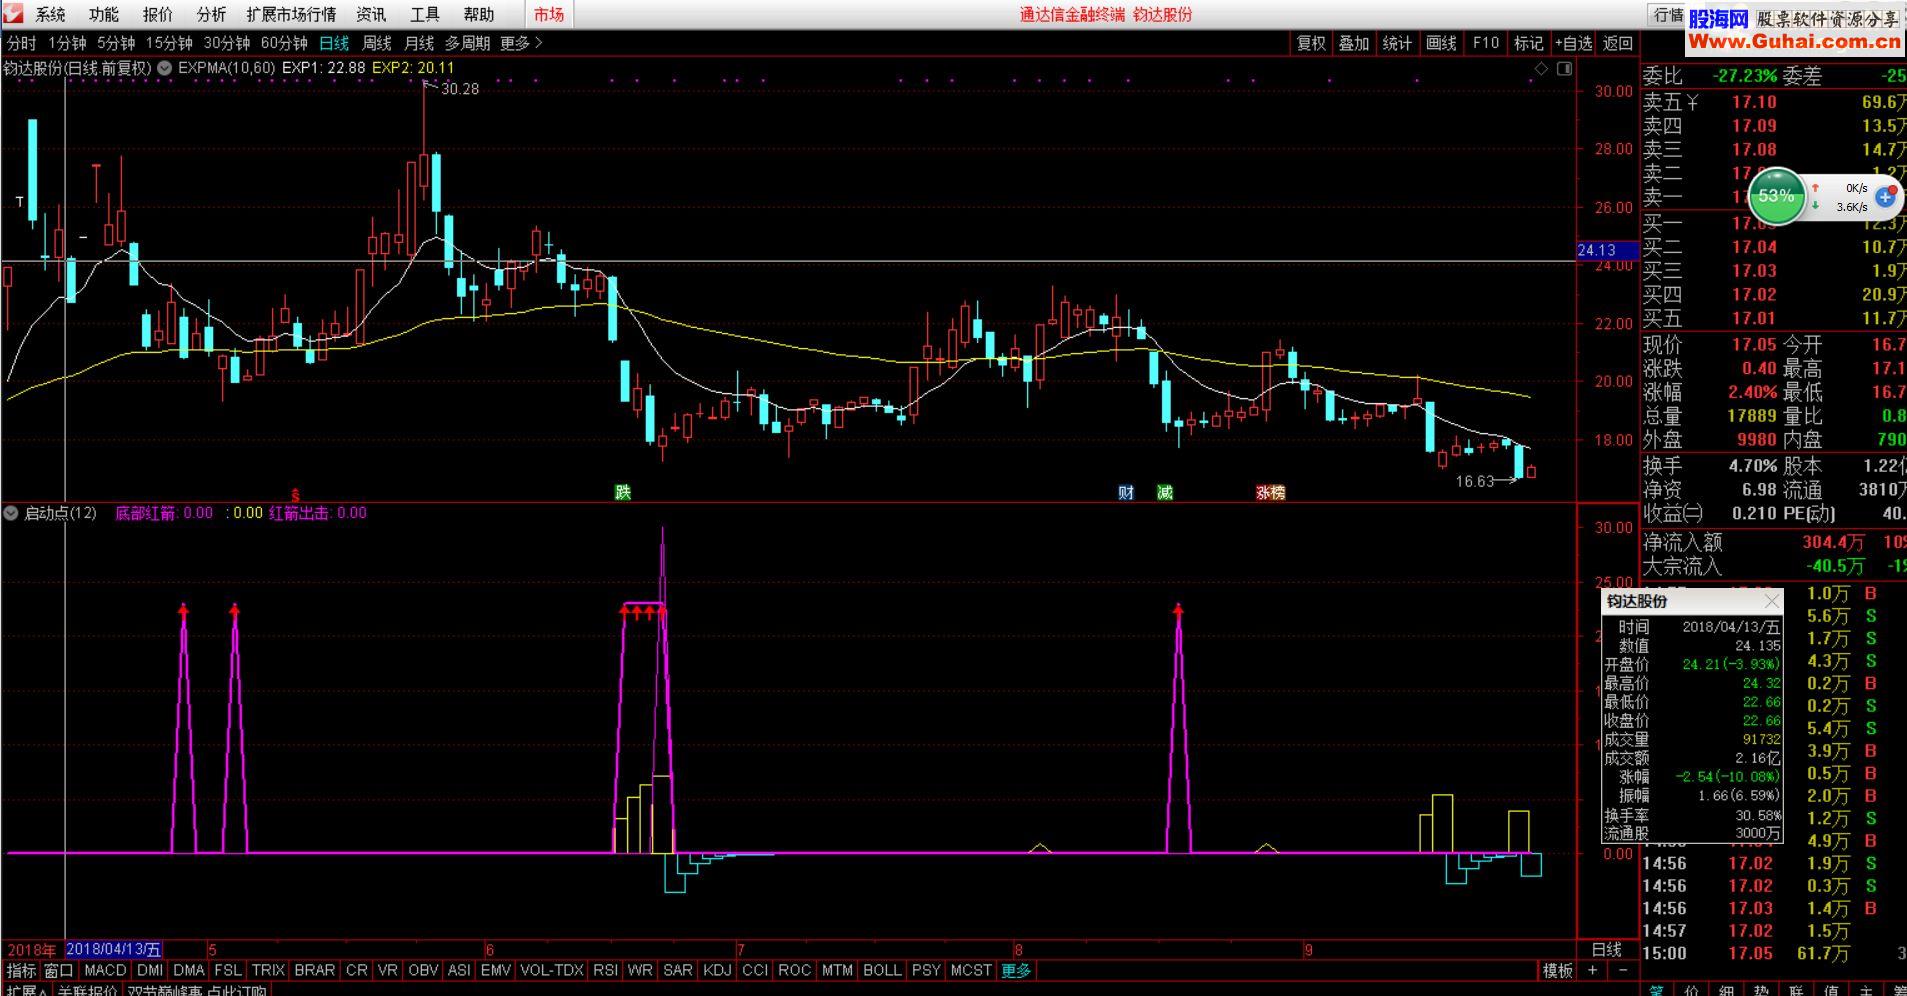This screenshot has width=1907, height=996.
Task: Select the OBV indicator tab
Action: click(x=424, y=970)
